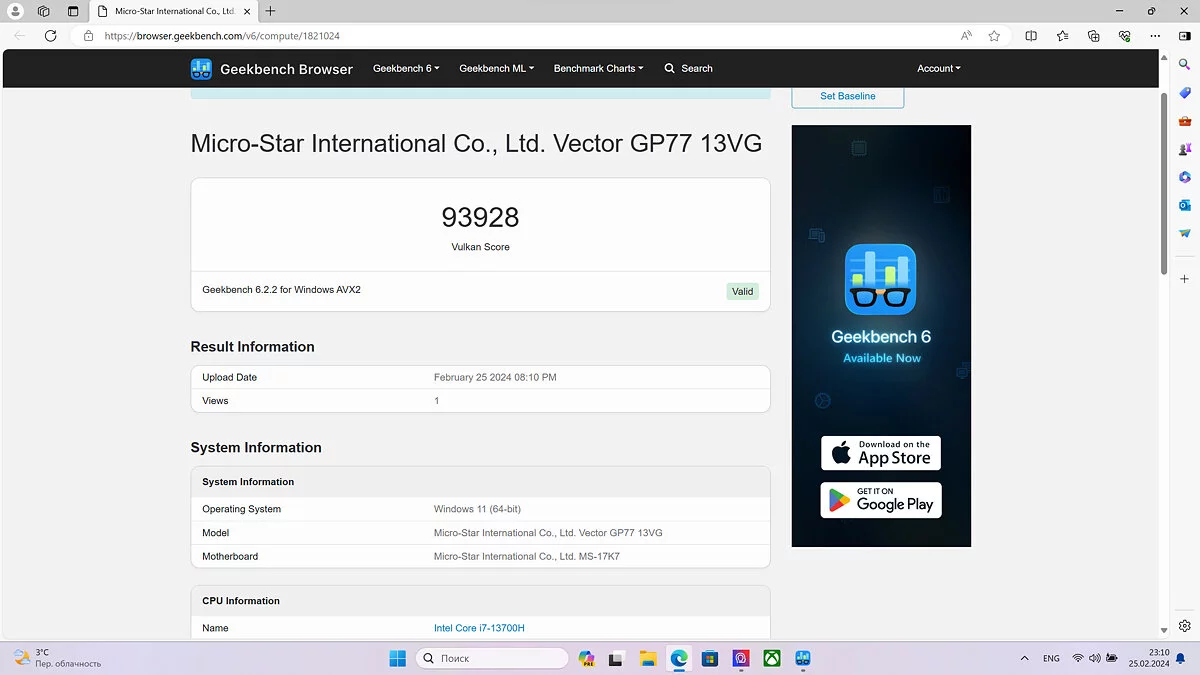
Task: Open the Benchmark Charts dropdown
Action: pyautogui.click(x=598, y=69)
